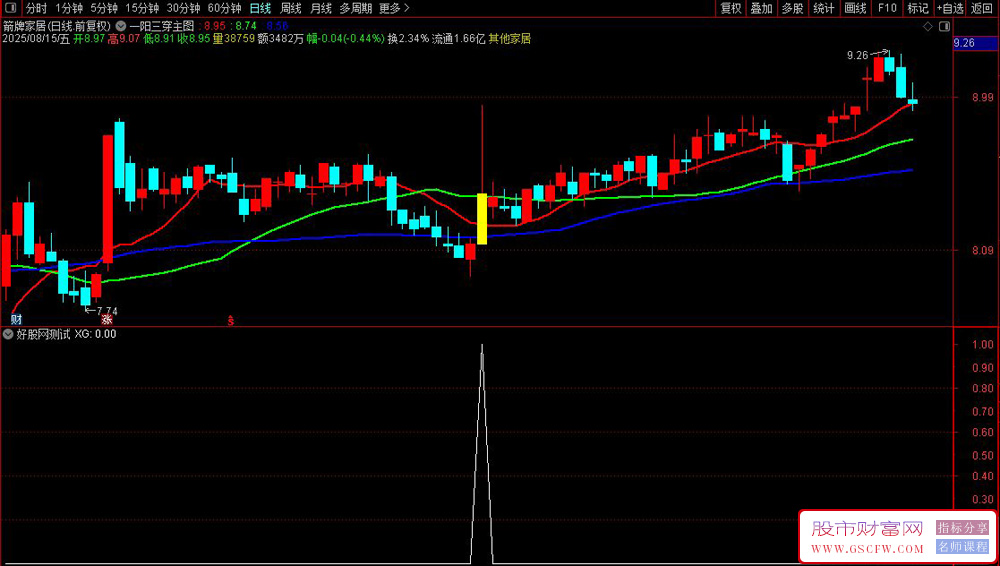Open the 多股 multi-stock view
Image resolution: width=1000 pixels, height=566 pixels.
click(x=793, y=8)
